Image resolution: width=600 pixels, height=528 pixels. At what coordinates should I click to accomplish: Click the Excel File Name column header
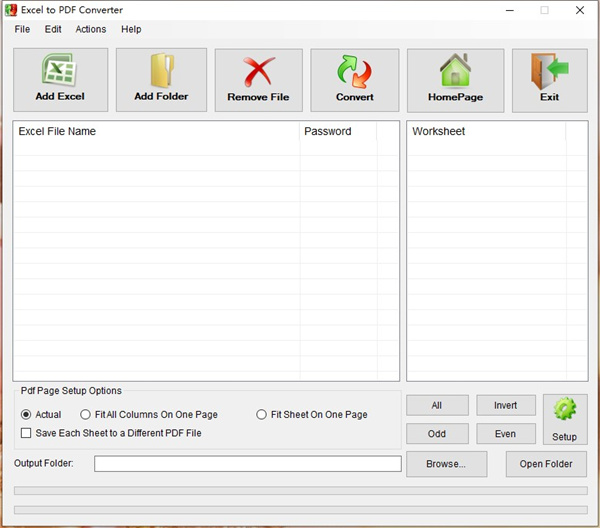[157, 131]
